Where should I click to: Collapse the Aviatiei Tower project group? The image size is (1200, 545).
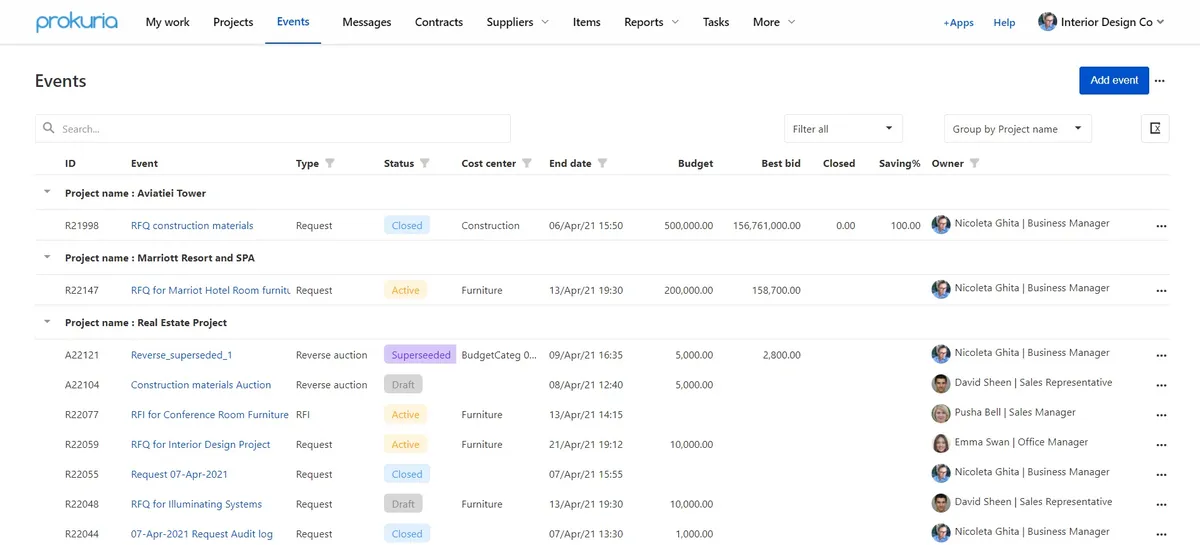[x=46, y=192]
